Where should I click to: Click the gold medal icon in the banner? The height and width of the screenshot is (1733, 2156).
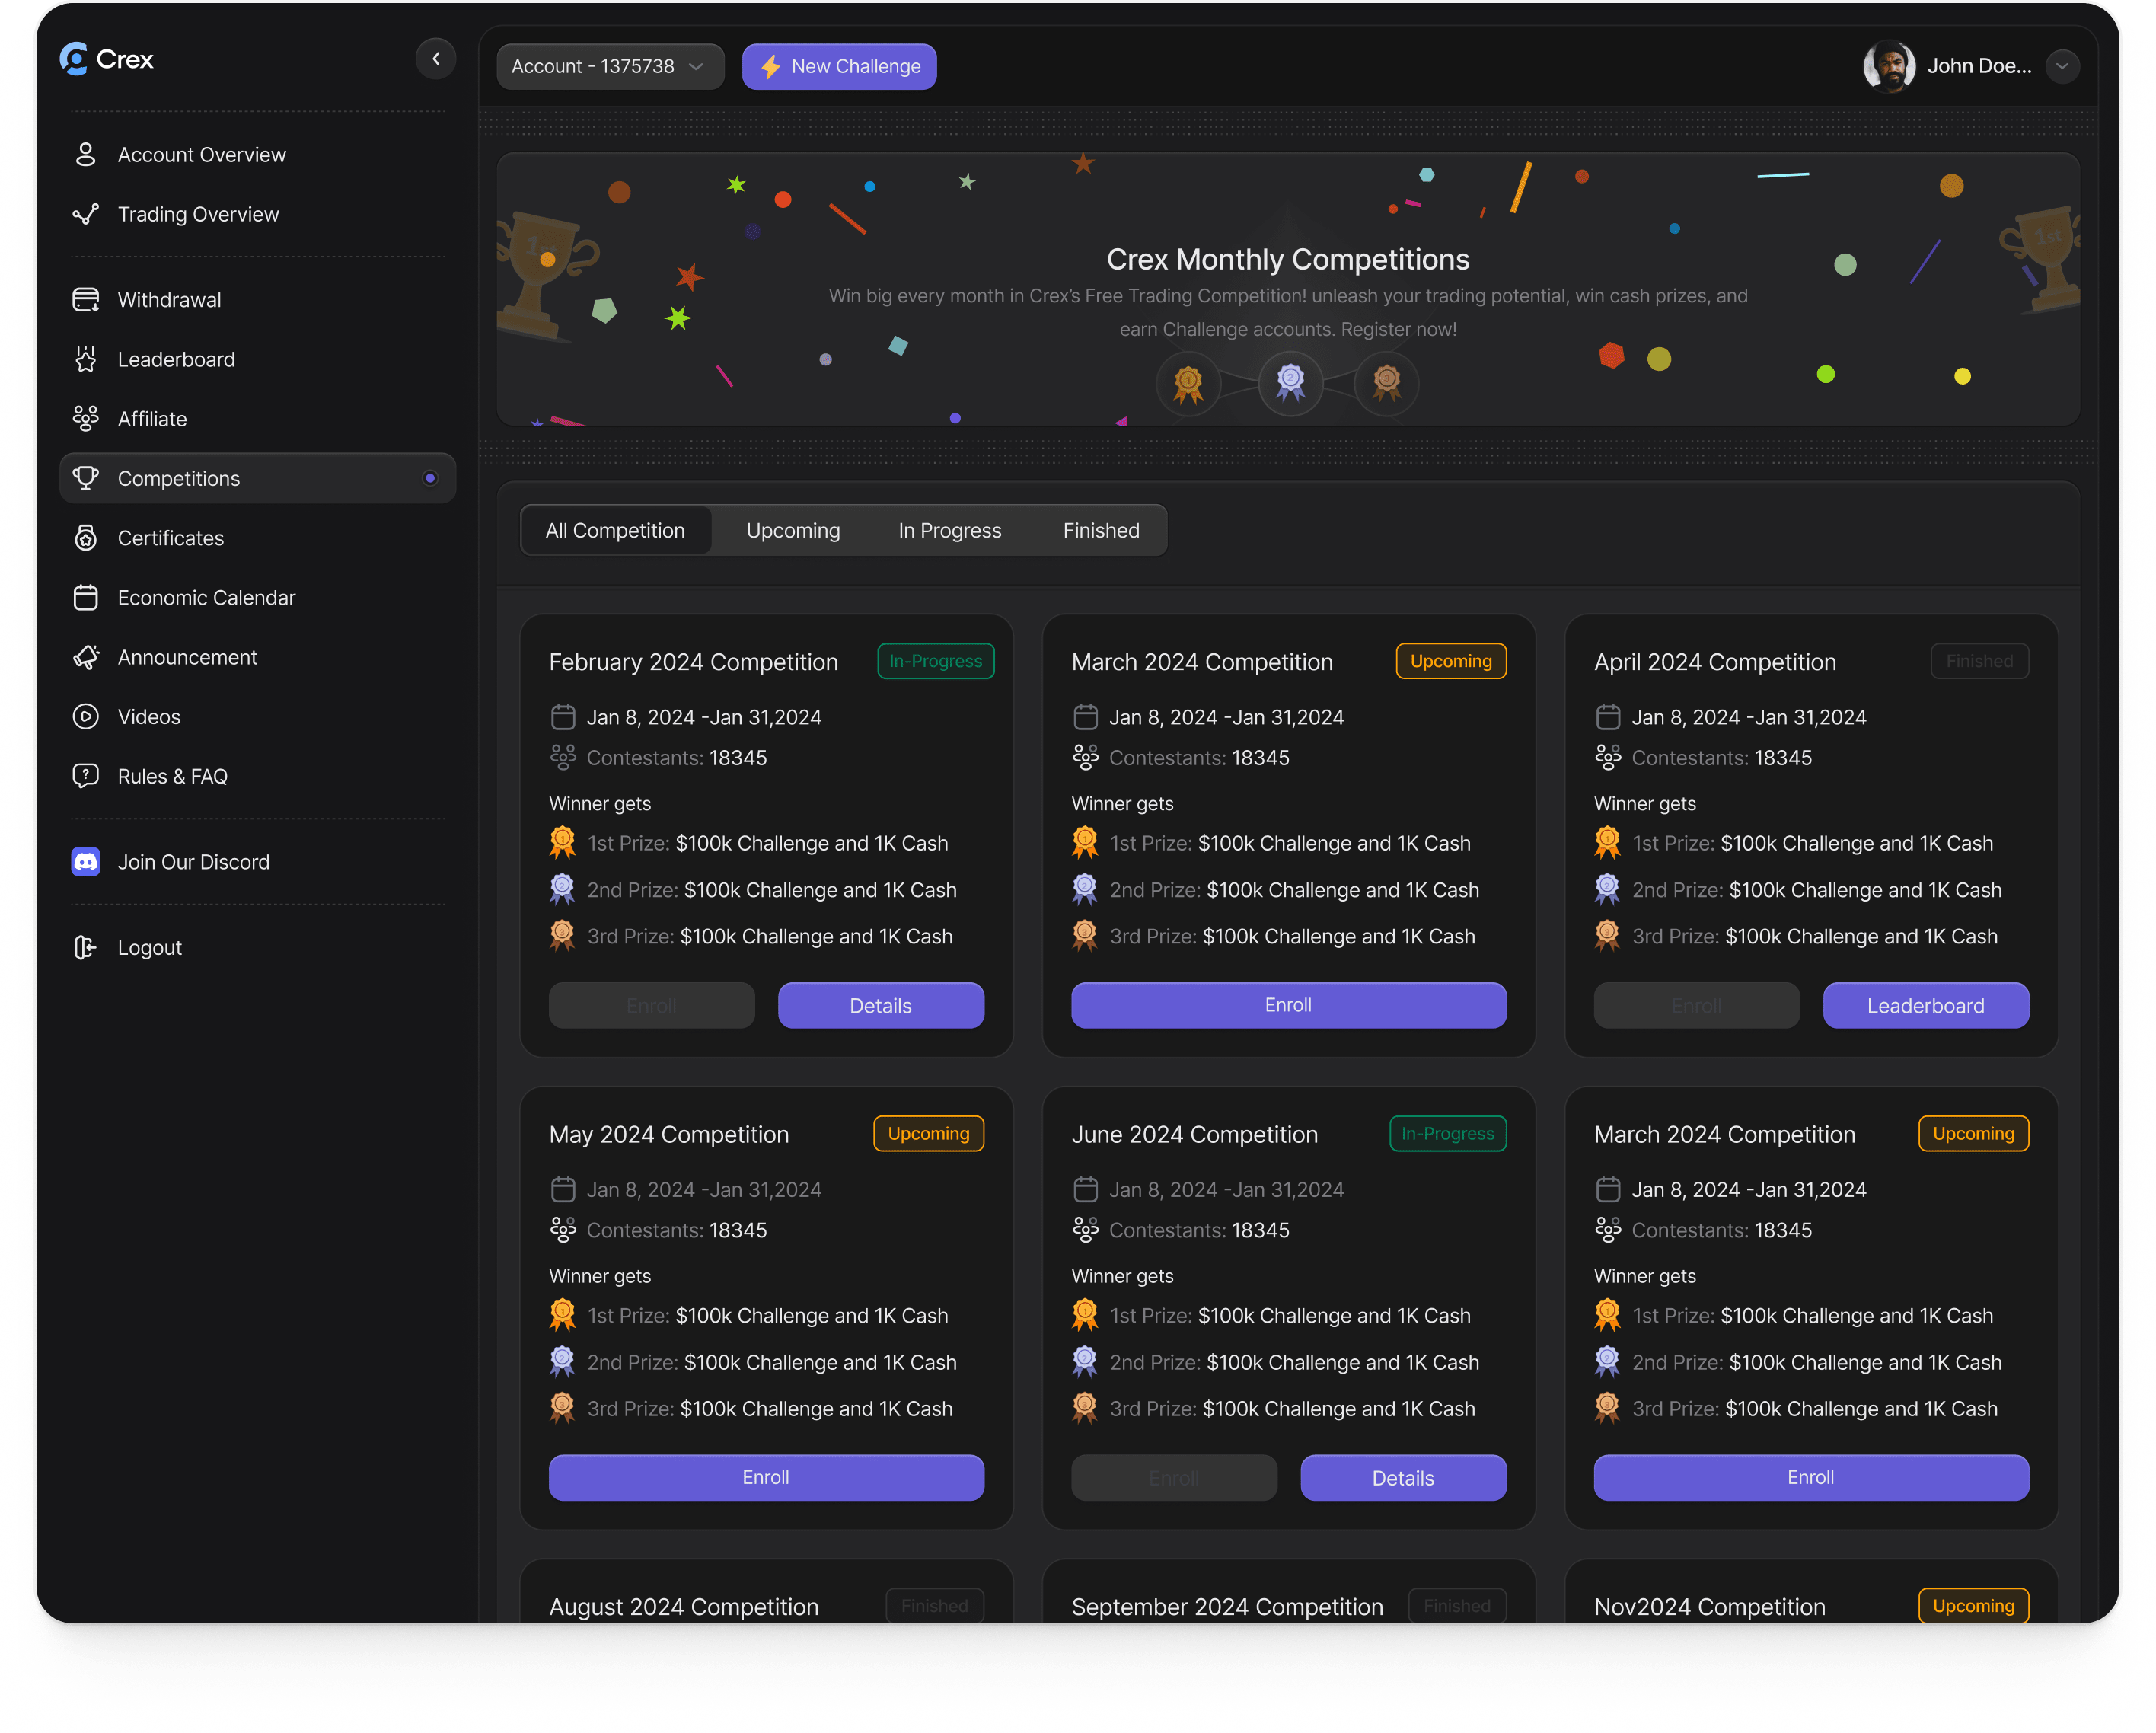(x=1188, y=383)
